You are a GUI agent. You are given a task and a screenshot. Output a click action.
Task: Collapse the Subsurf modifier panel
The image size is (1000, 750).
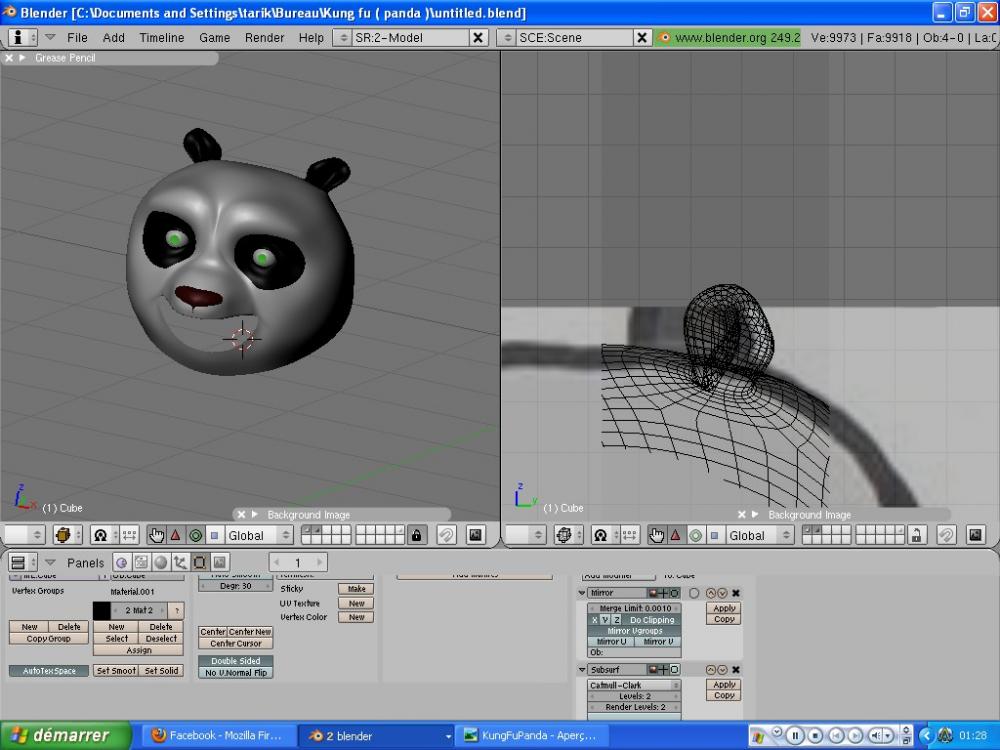(x=582, y=670)
